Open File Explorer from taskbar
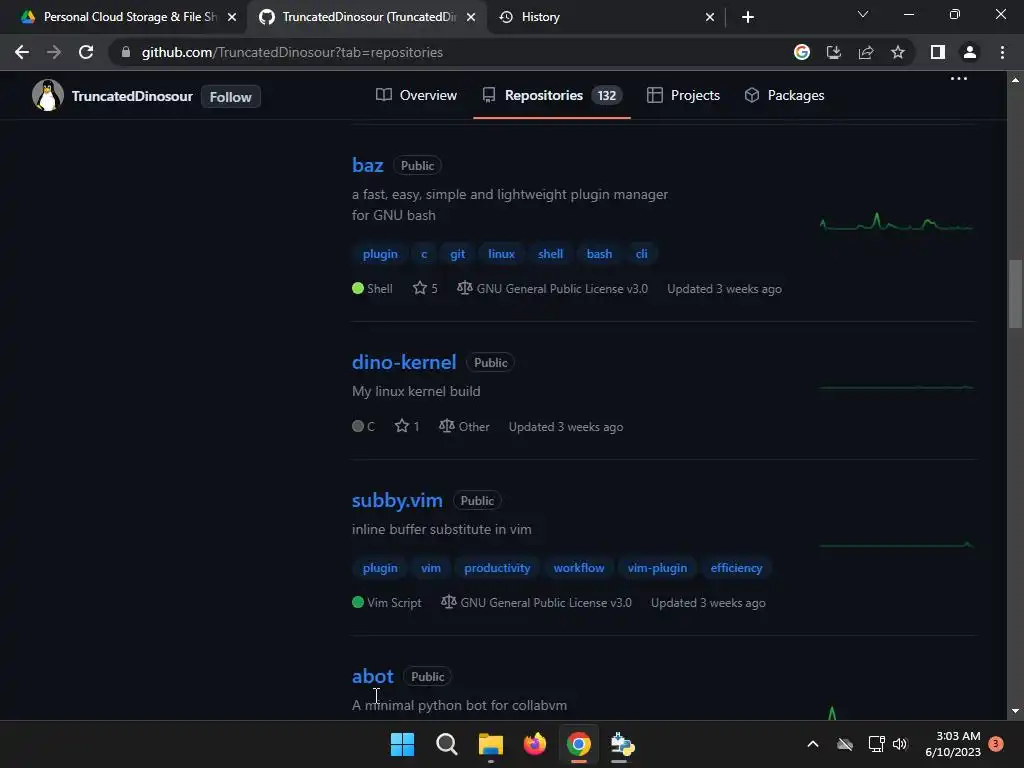1024x768 pixels. 490,744
